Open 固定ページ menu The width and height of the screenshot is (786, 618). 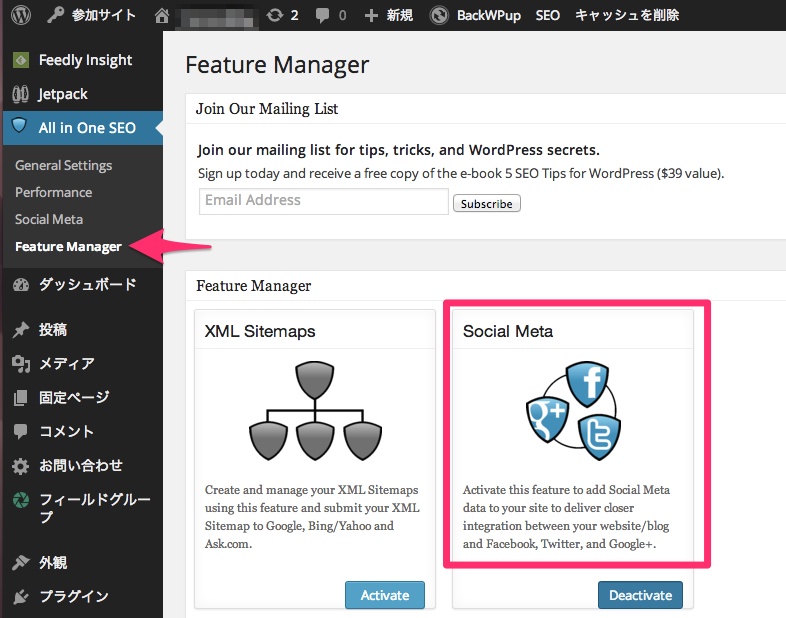coord(74,398)
